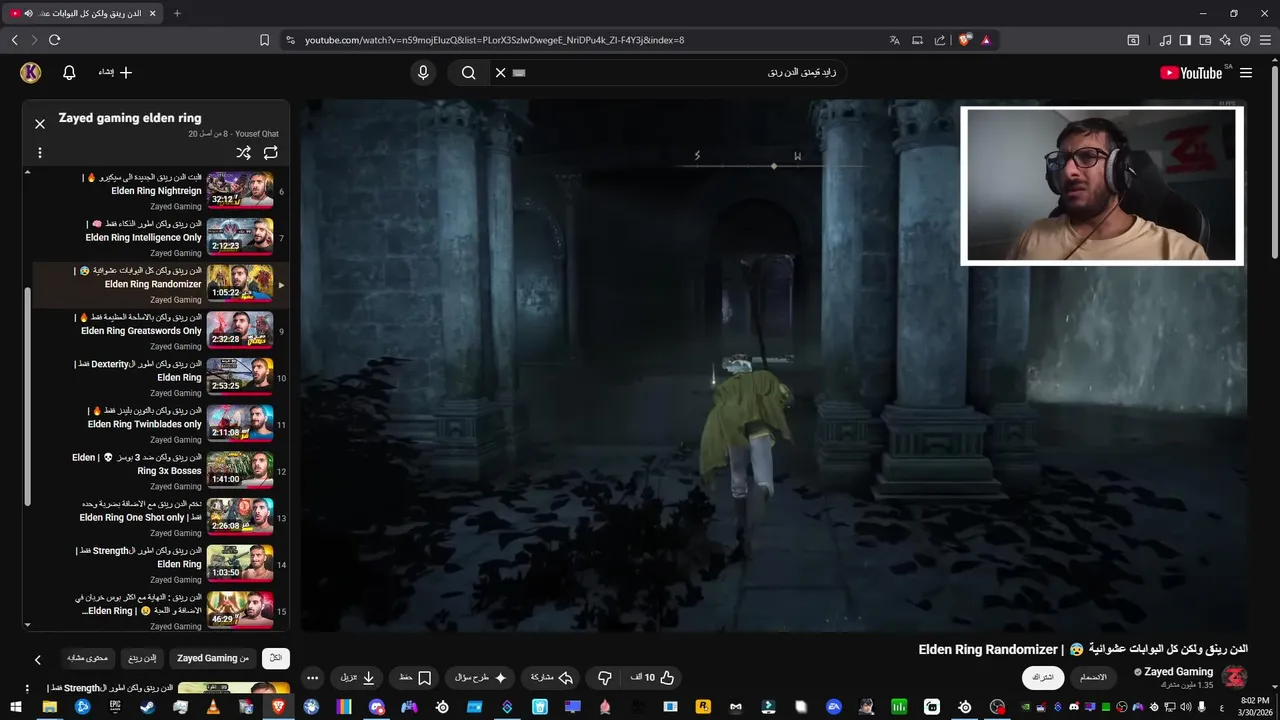Go back in browser history
This screenshot has height=720, width=1280.
click(15, 40)
